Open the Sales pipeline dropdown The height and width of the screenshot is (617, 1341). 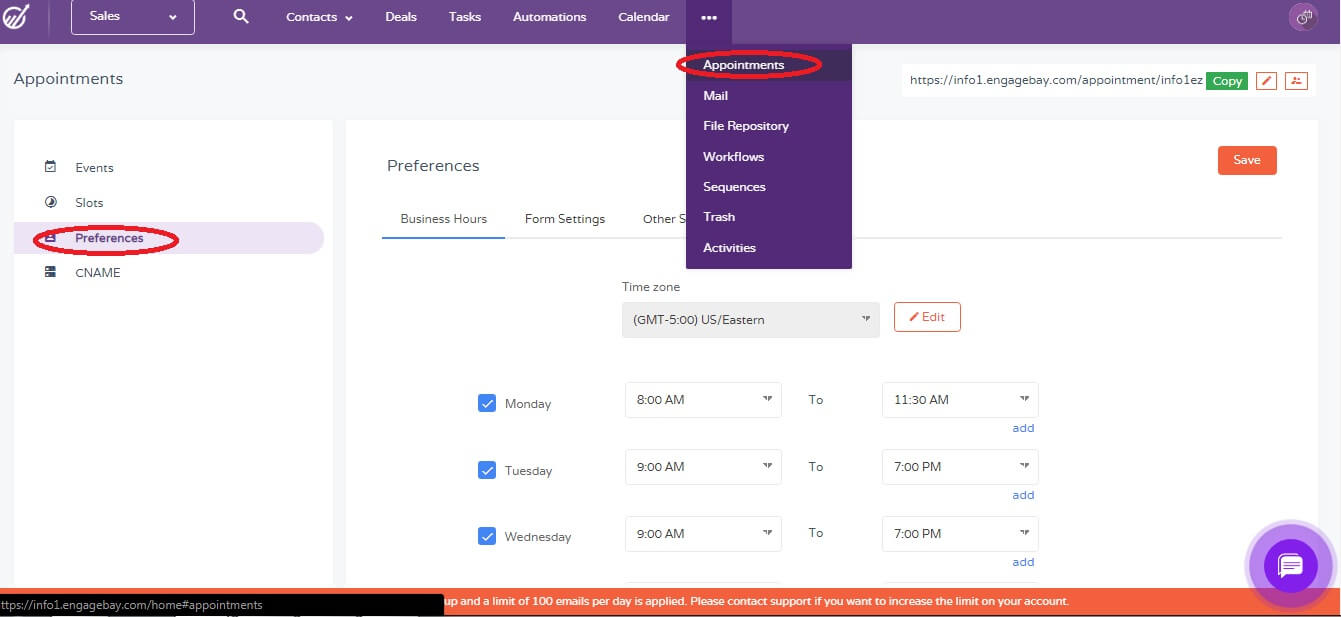click(x=132, y=17)
